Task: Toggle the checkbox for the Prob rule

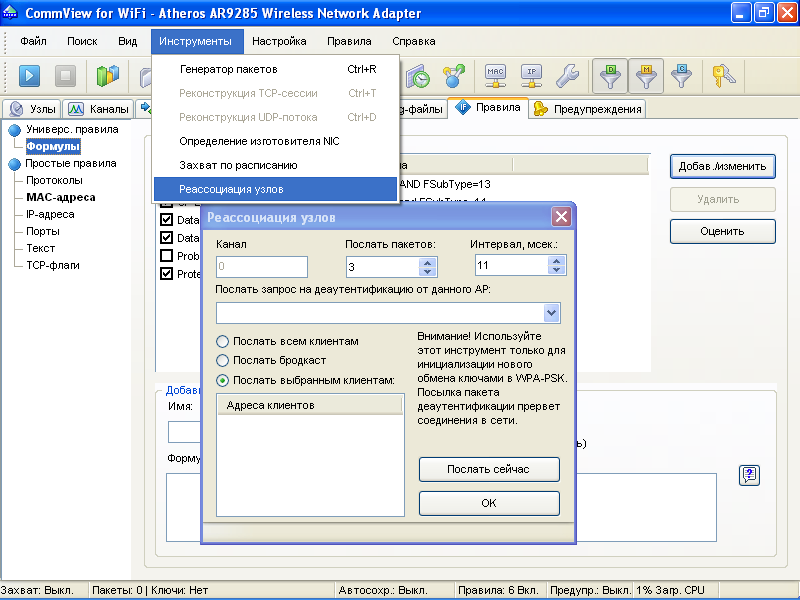Action: [166, 255]
